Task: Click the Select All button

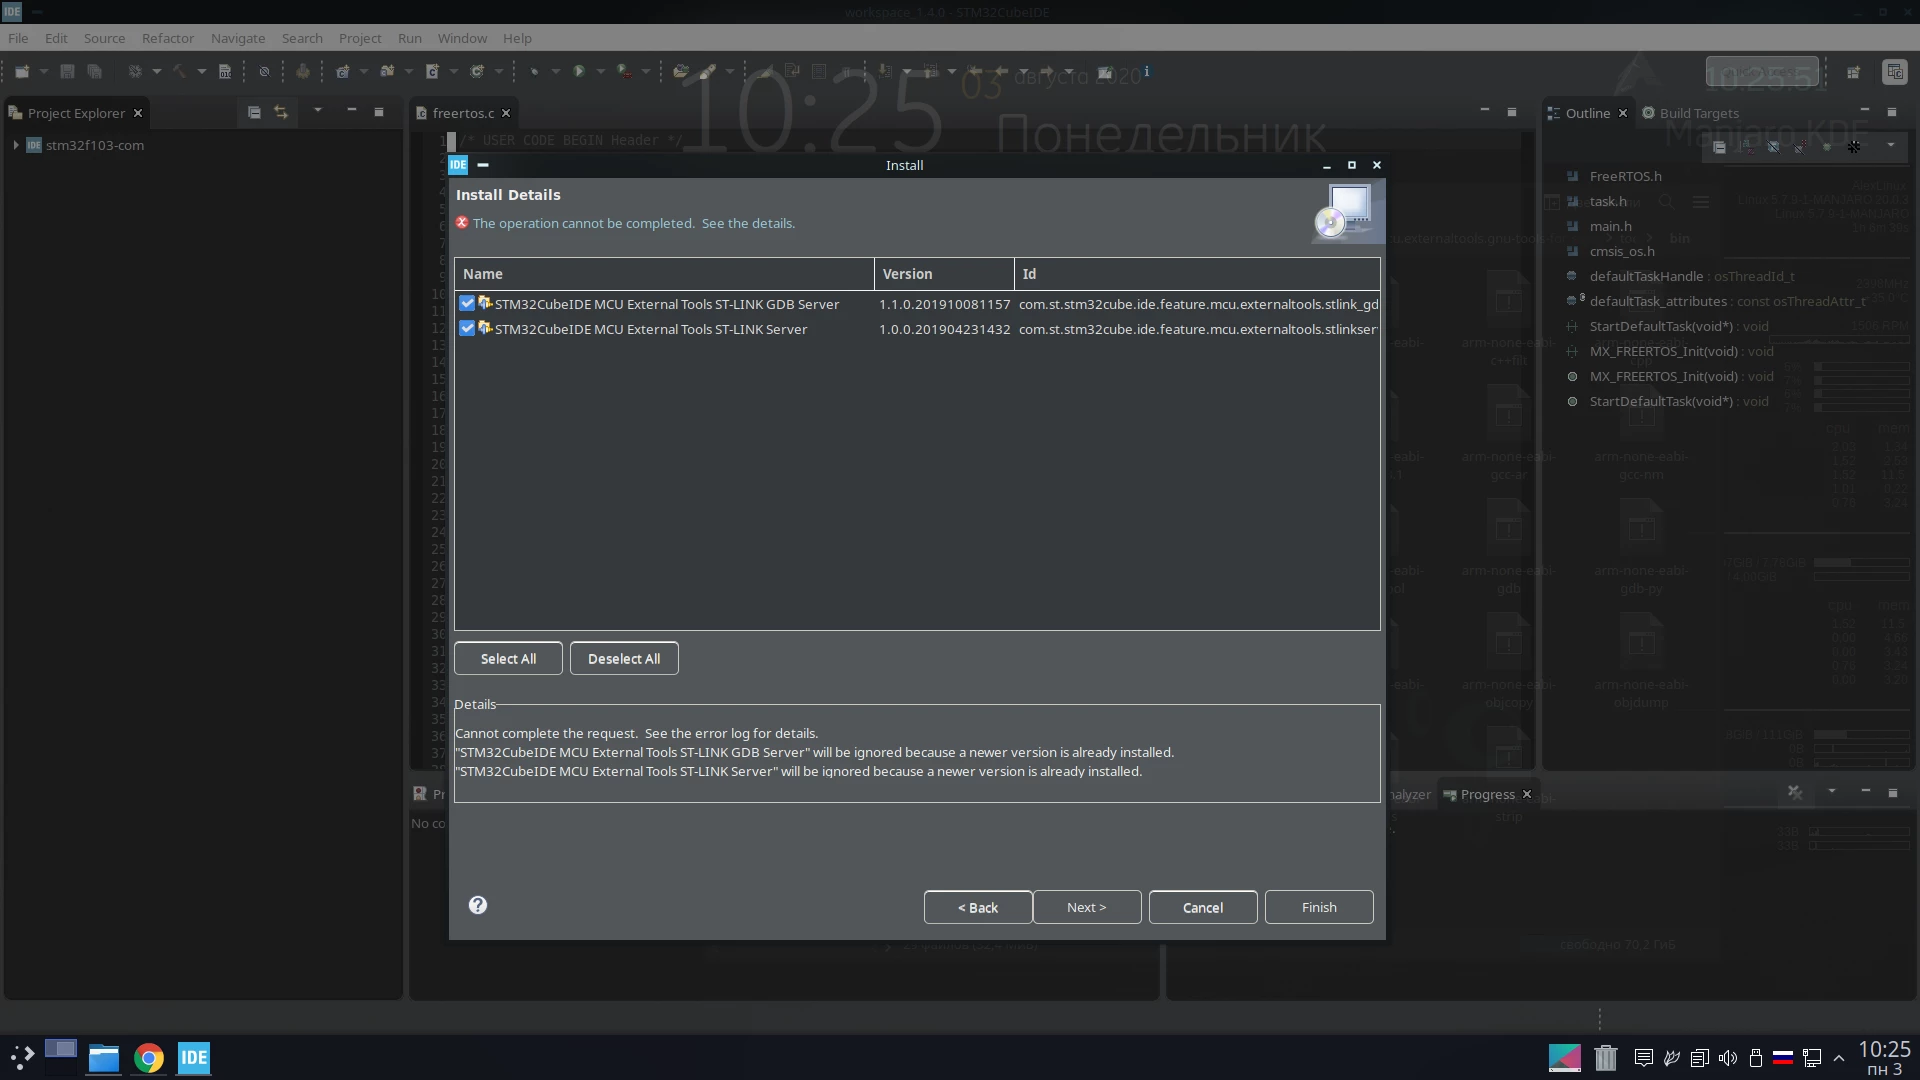Action: (x=508, y=658)
